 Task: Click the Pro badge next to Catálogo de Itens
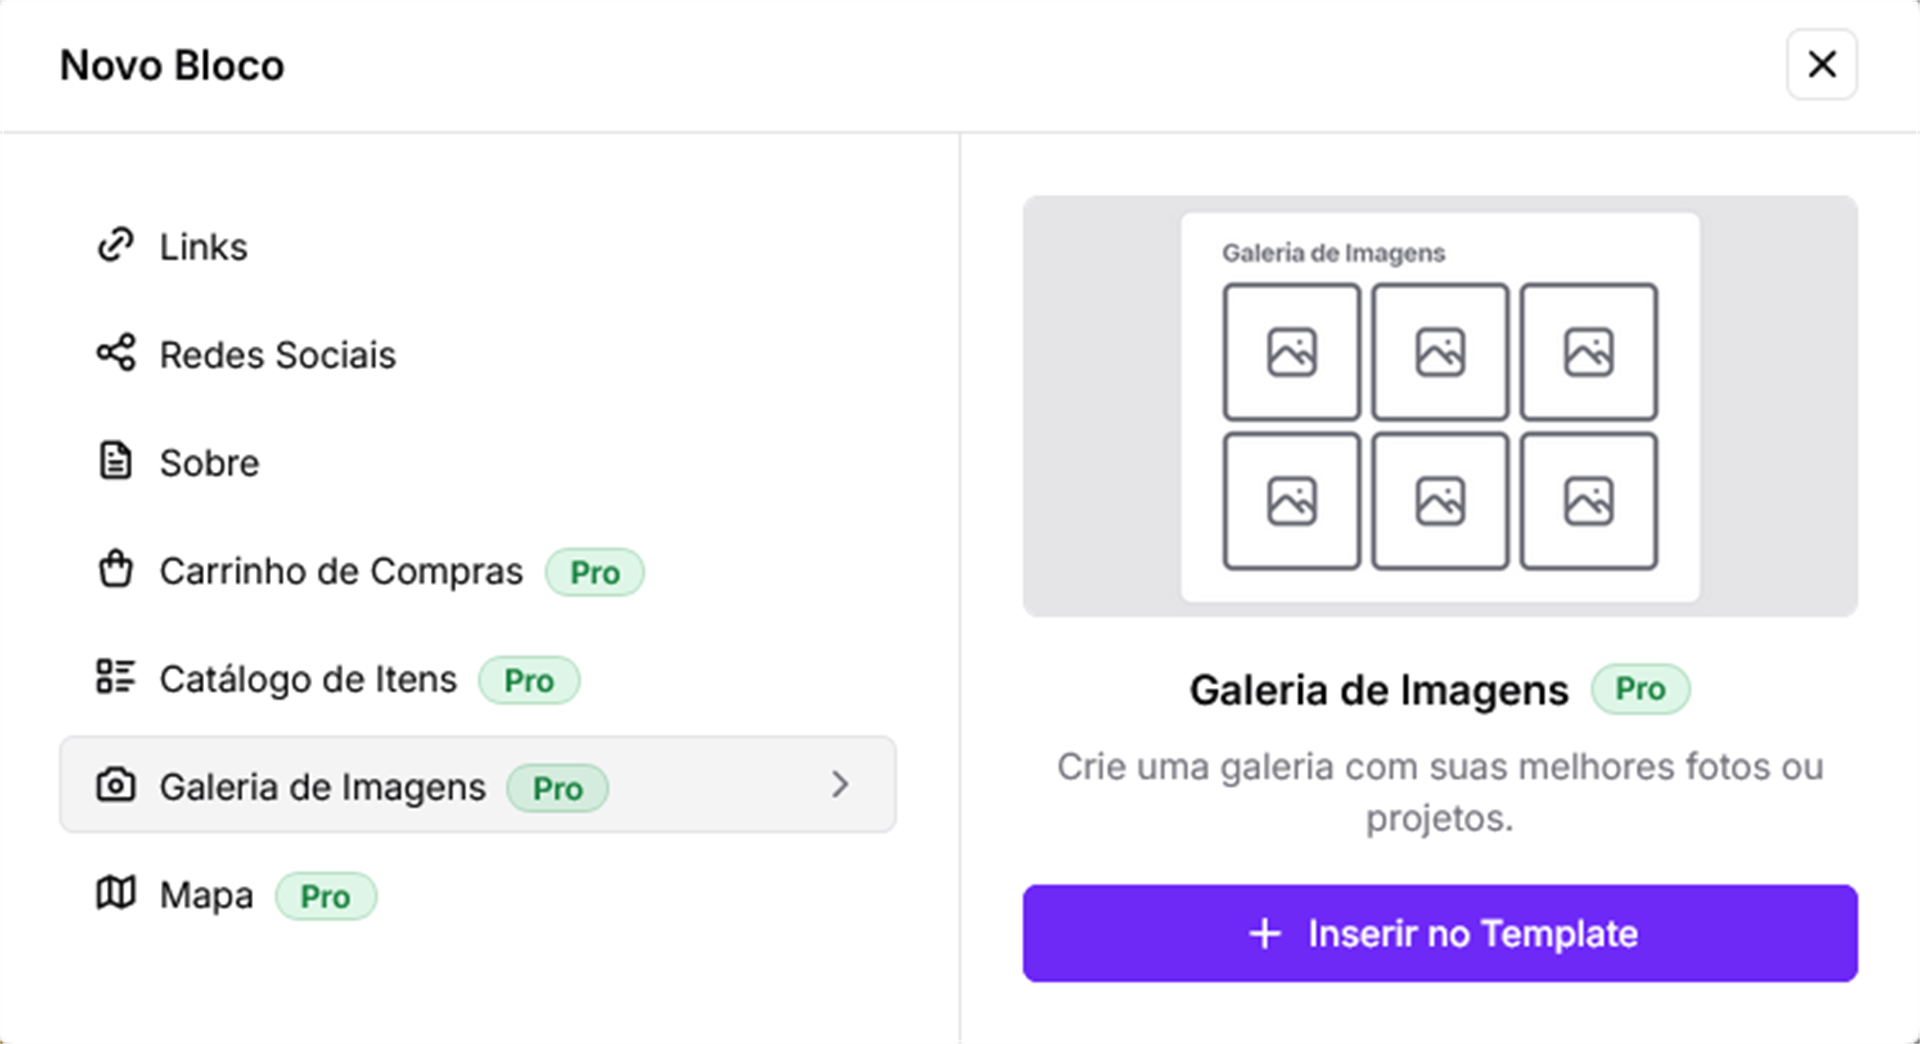coord(529,681)
